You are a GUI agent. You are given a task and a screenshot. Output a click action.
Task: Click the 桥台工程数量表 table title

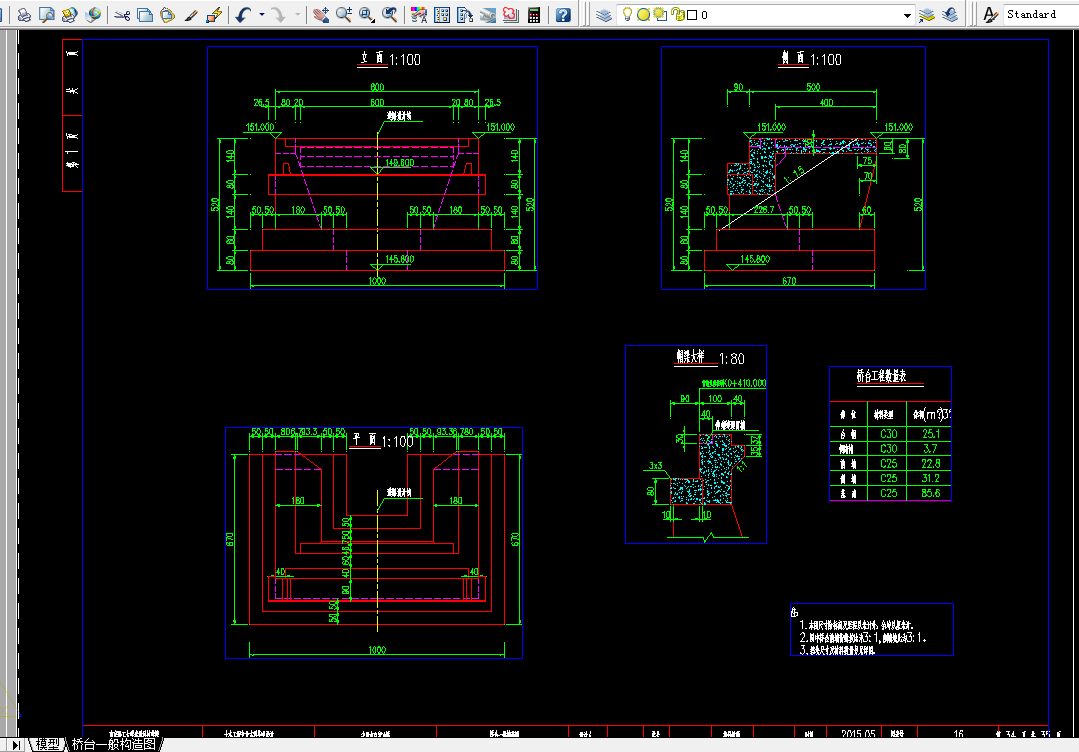[x=882, y=376]
